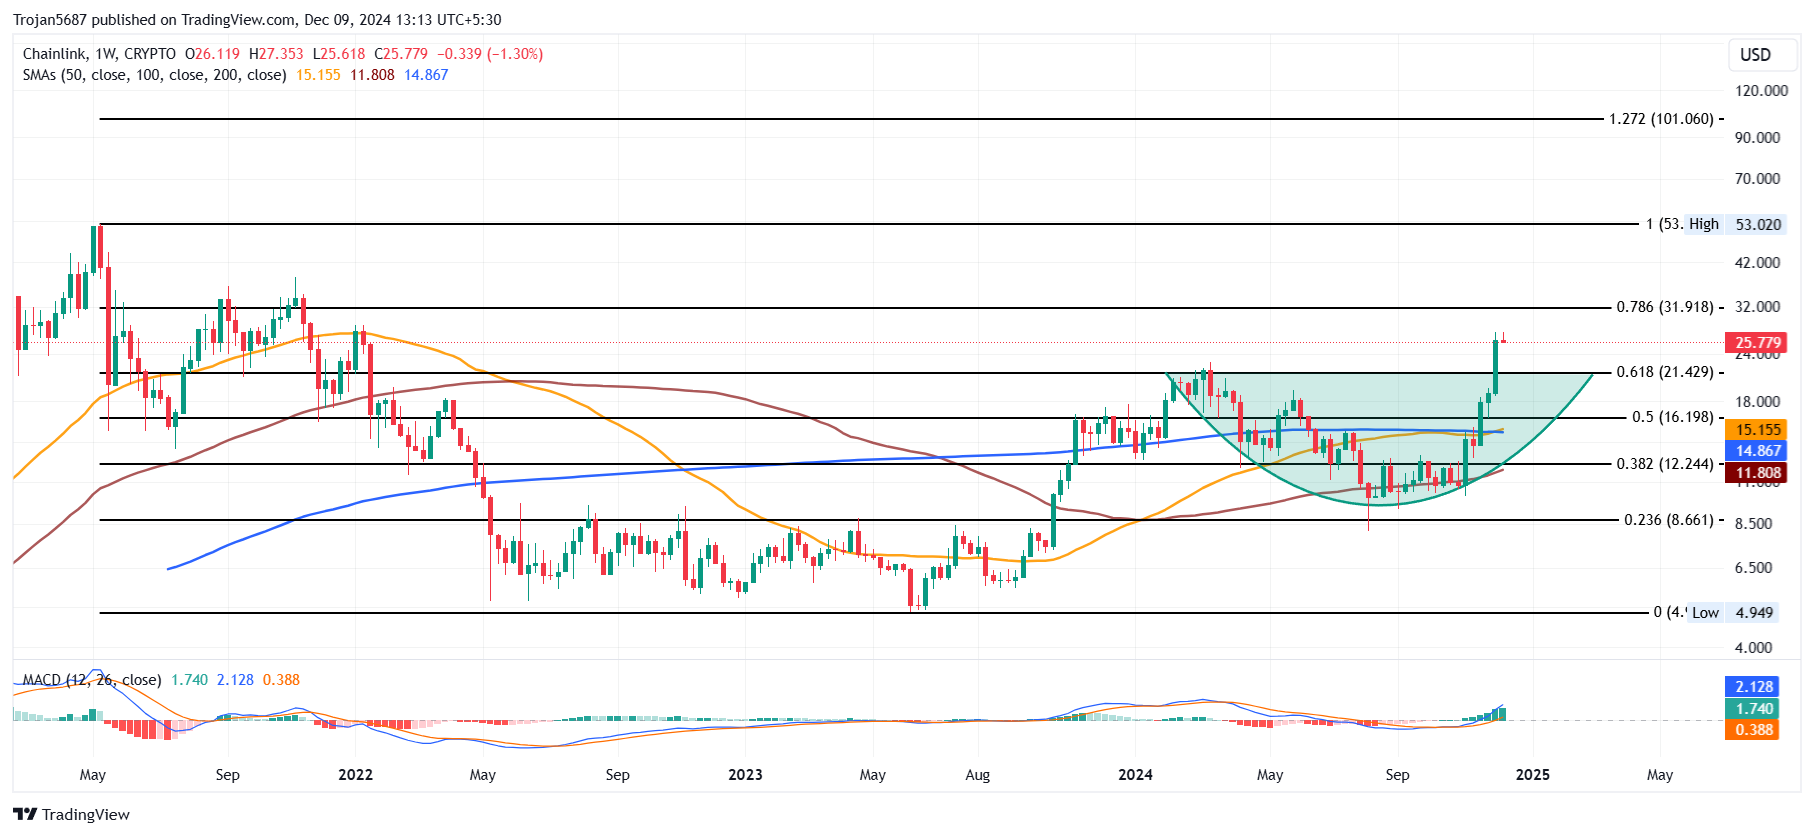Viewport: 1814px width, 836px height.
Task: Click the dark red 11.808 SMA price tag
Action: (x=1757, y=473)
